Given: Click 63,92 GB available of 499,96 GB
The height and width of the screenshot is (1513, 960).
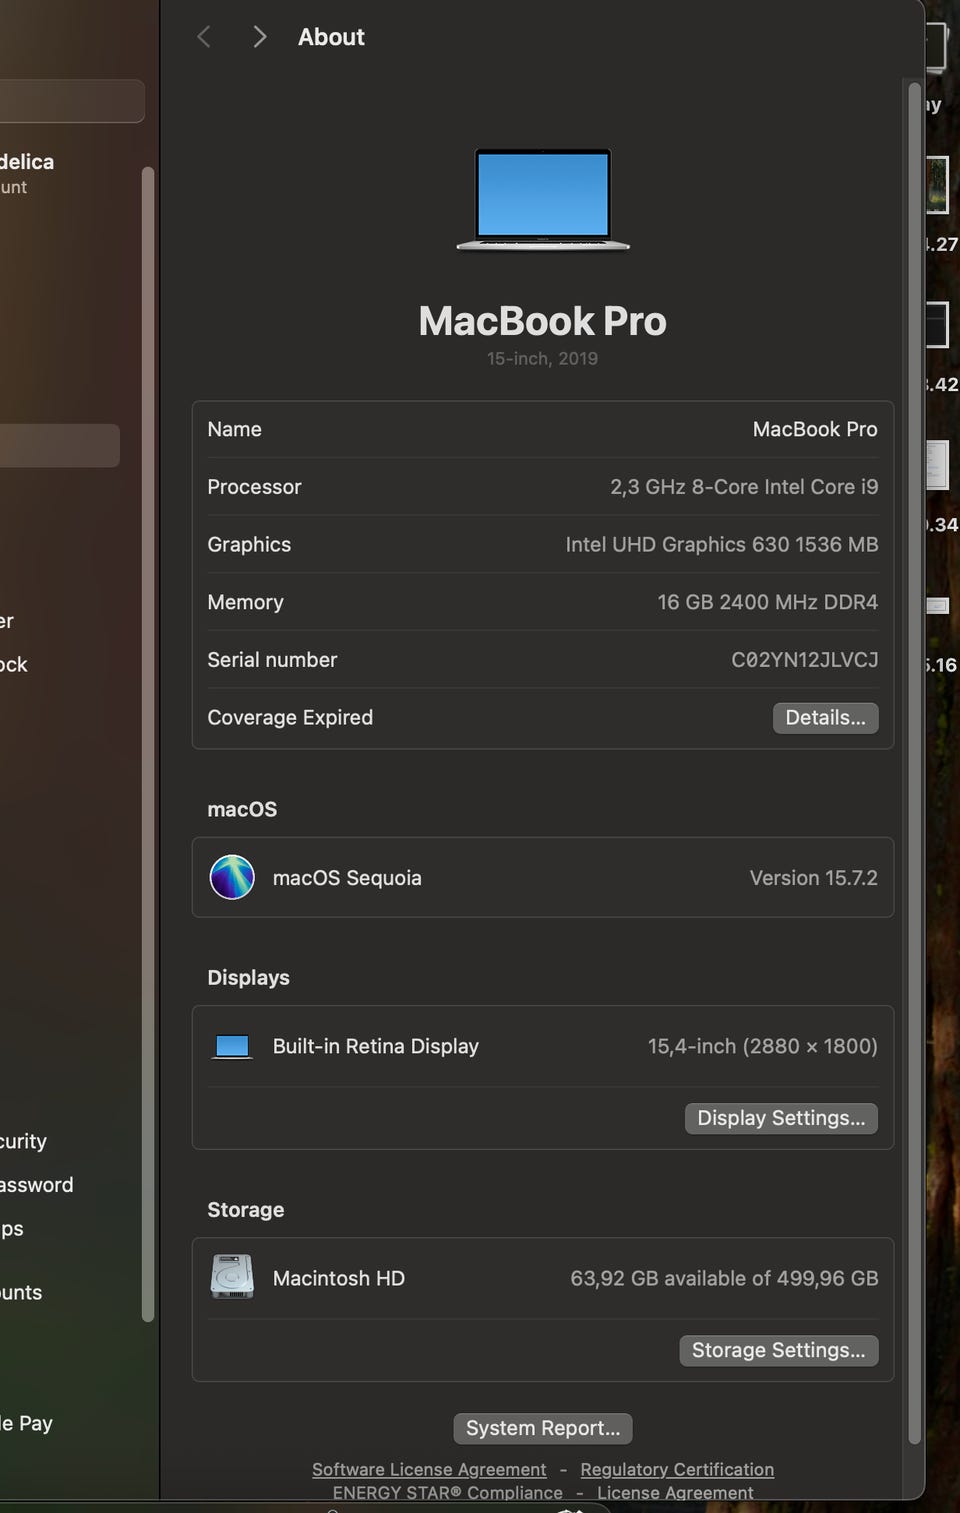Looking at the screenshot, I should (724, 1278).
